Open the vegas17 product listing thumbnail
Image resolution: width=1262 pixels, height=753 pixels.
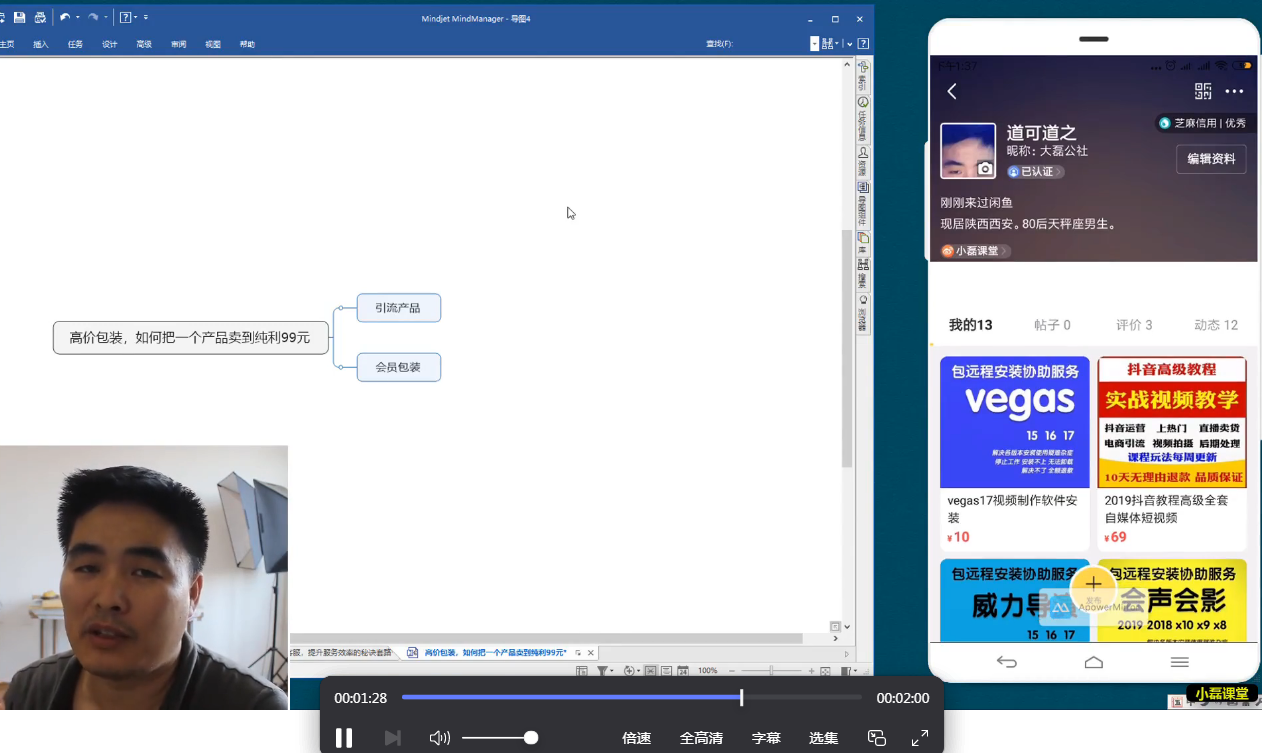pos(1014,422)
